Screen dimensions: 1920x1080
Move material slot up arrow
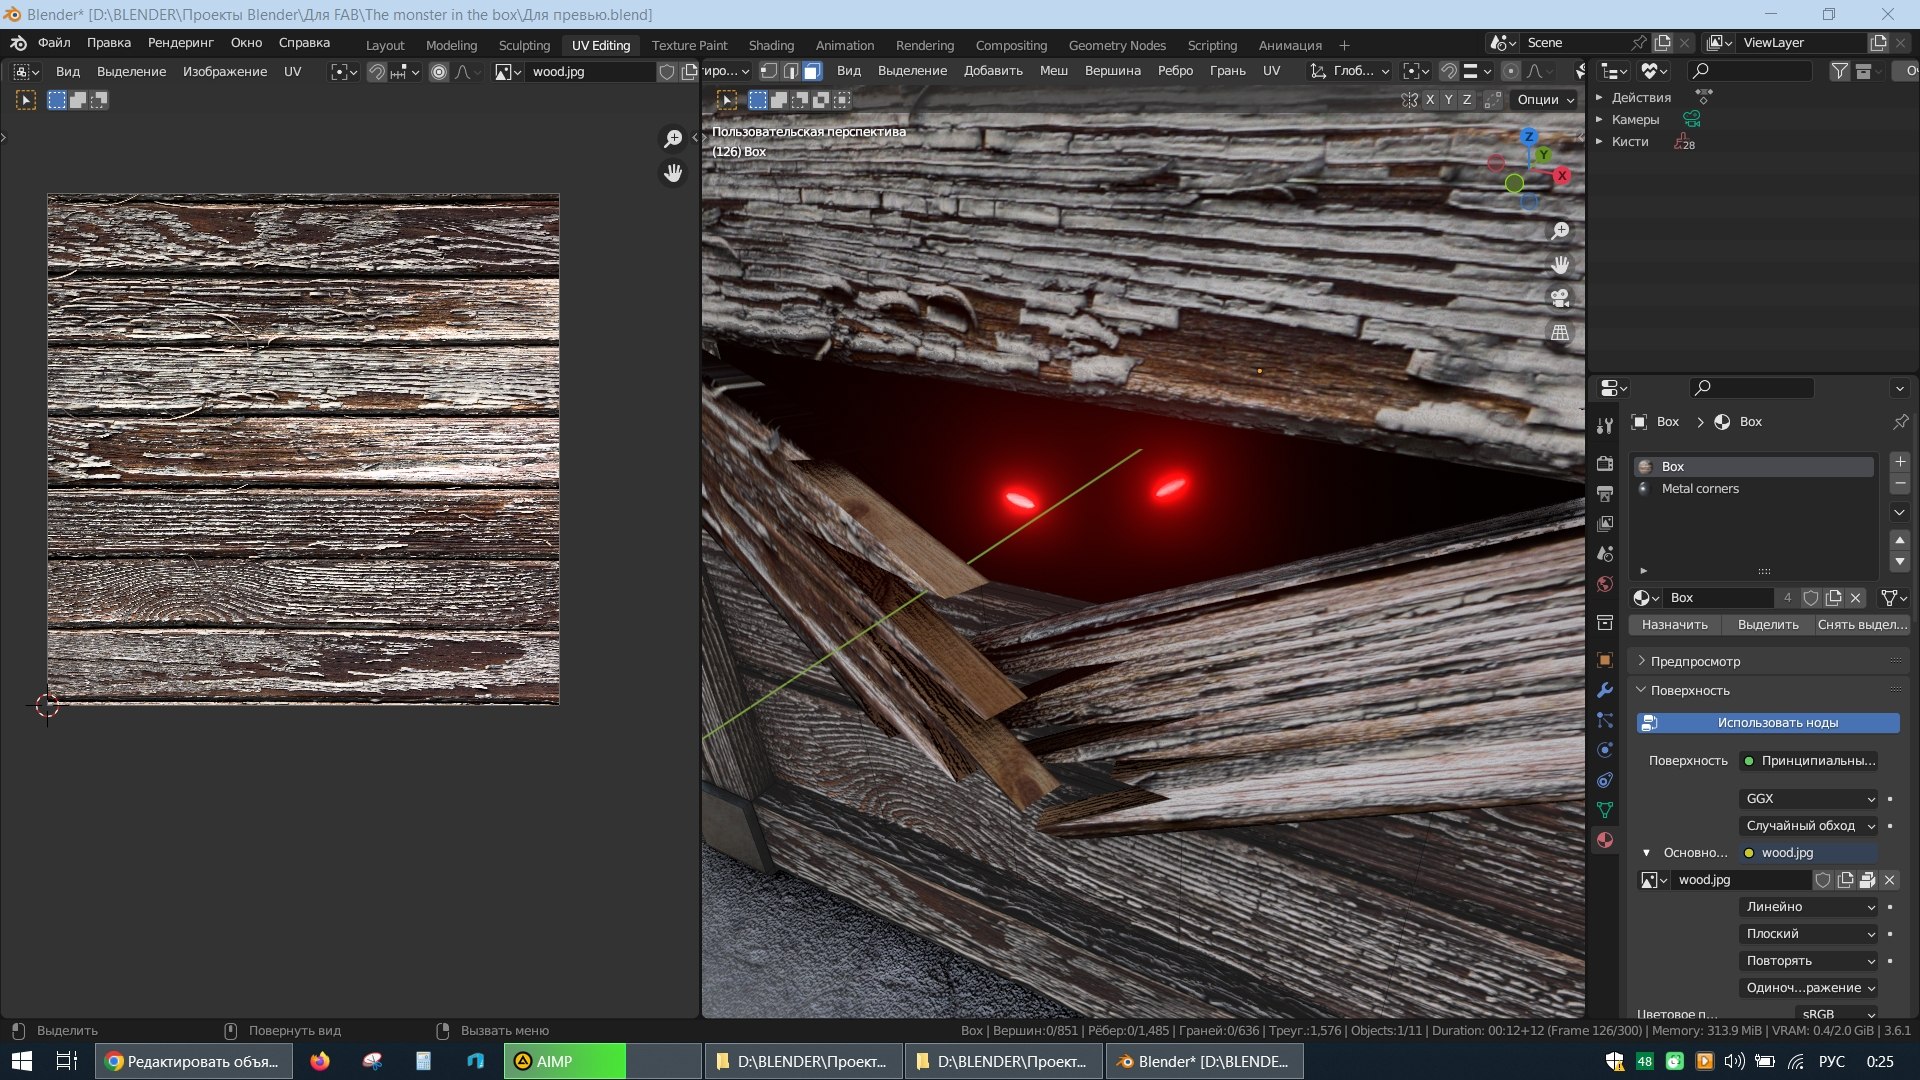[1900, 540]
